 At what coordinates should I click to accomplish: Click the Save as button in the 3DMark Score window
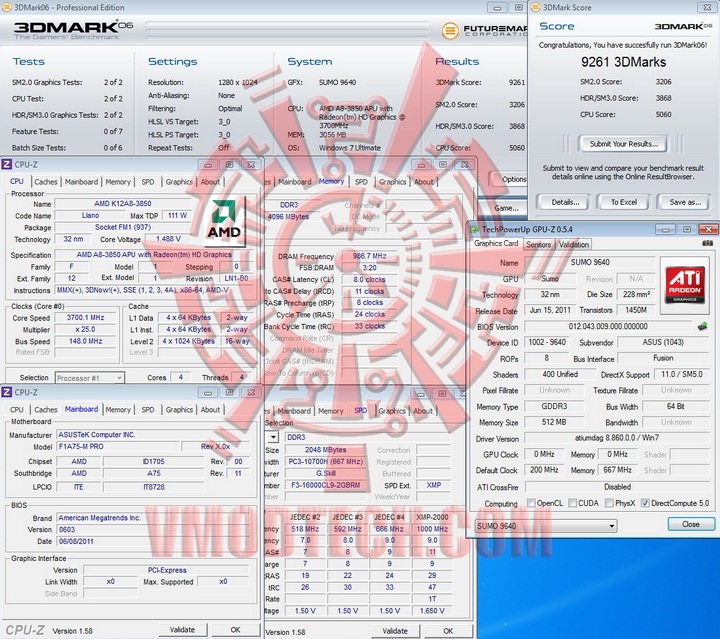(x=685, y=202)
